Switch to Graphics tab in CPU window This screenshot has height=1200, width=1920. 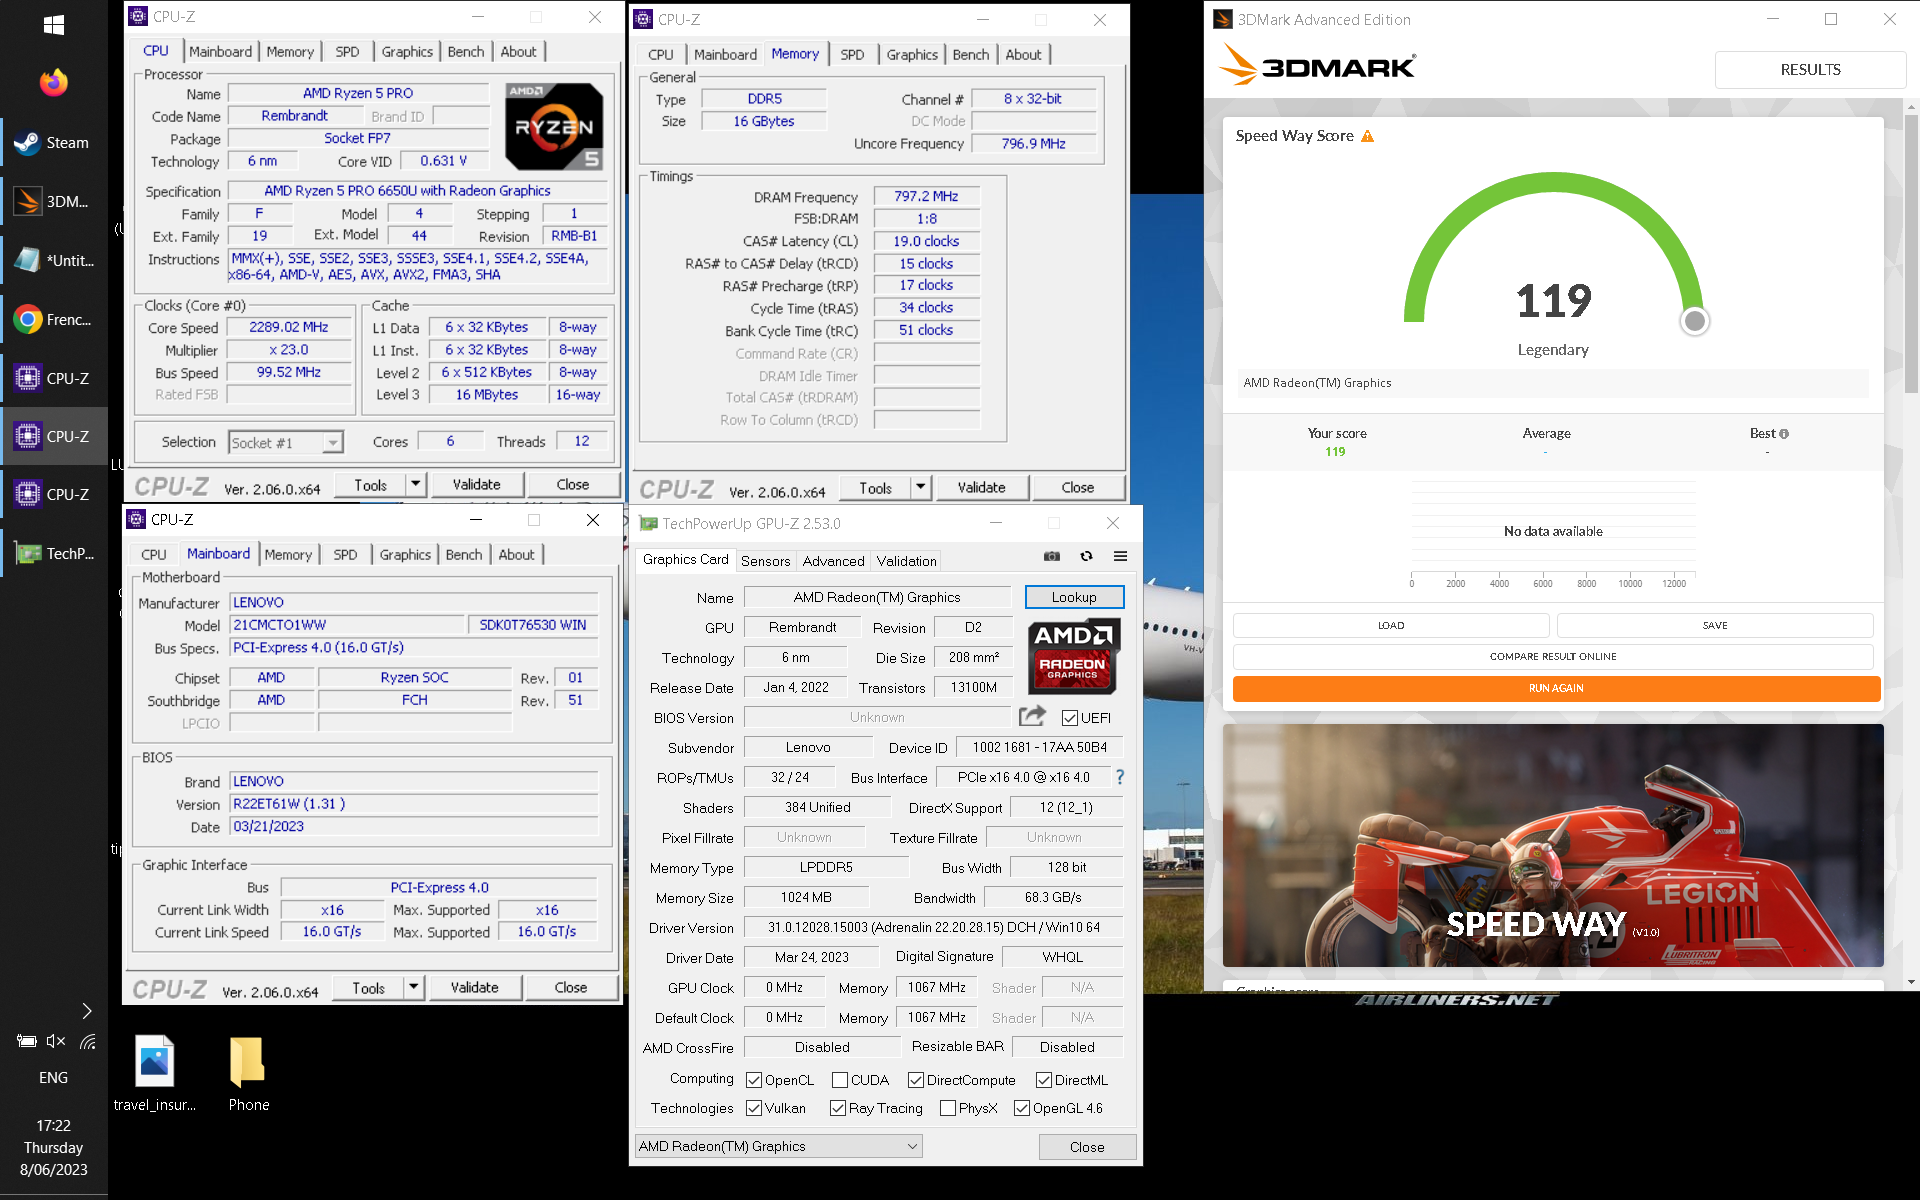click(407, 52)
